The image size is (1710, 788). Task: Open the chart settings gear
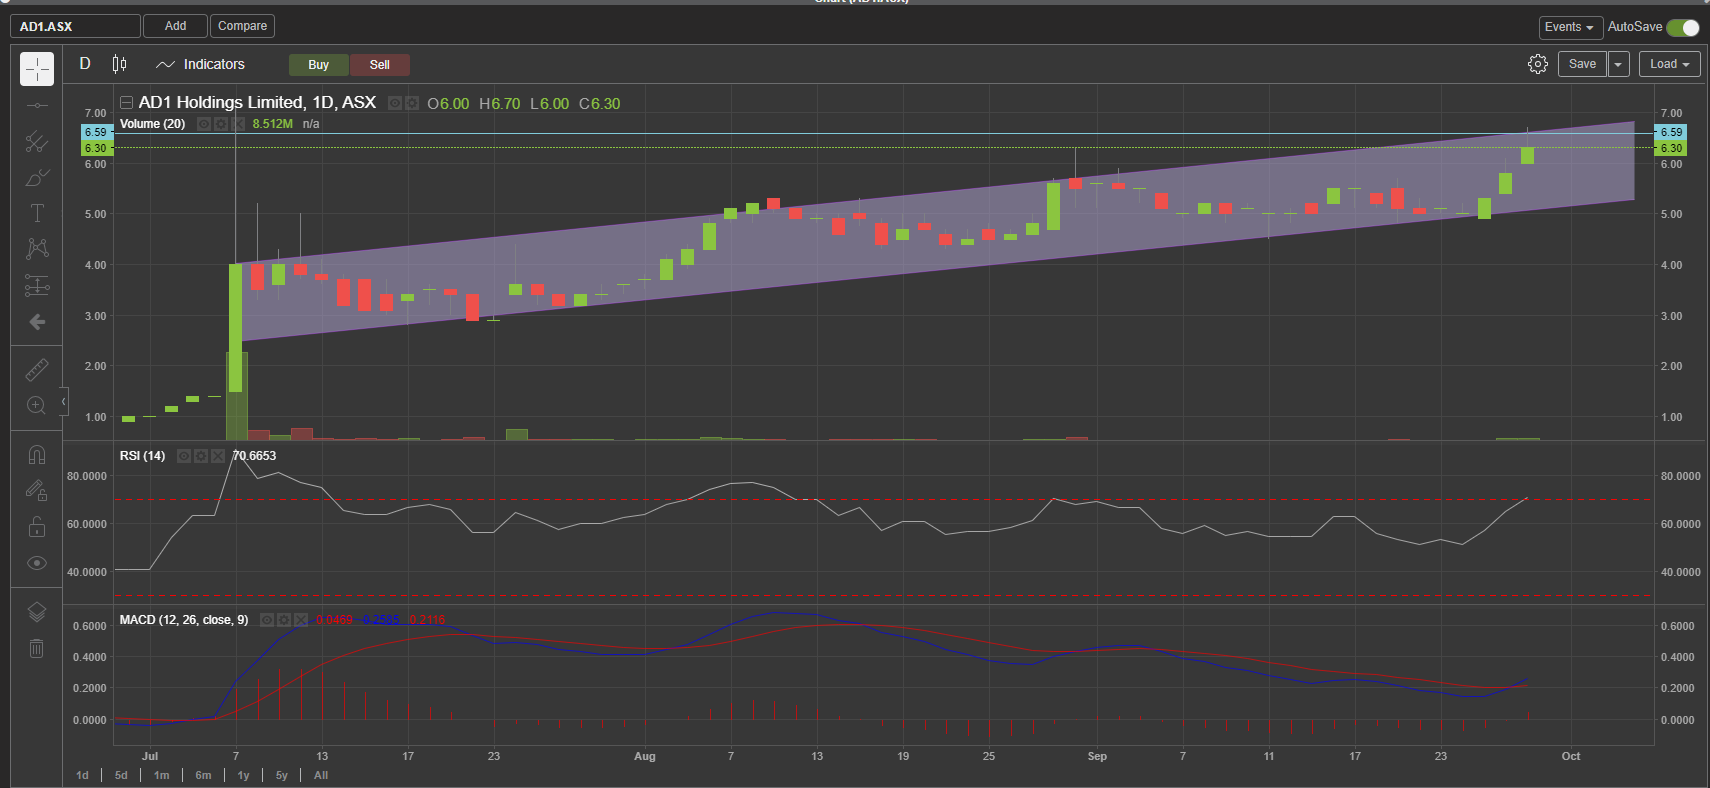(1538, 64)
